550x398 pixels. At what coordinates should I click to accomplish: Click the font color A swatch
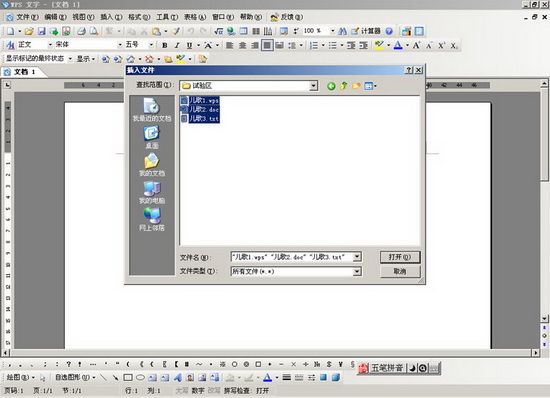click(398, 45)
